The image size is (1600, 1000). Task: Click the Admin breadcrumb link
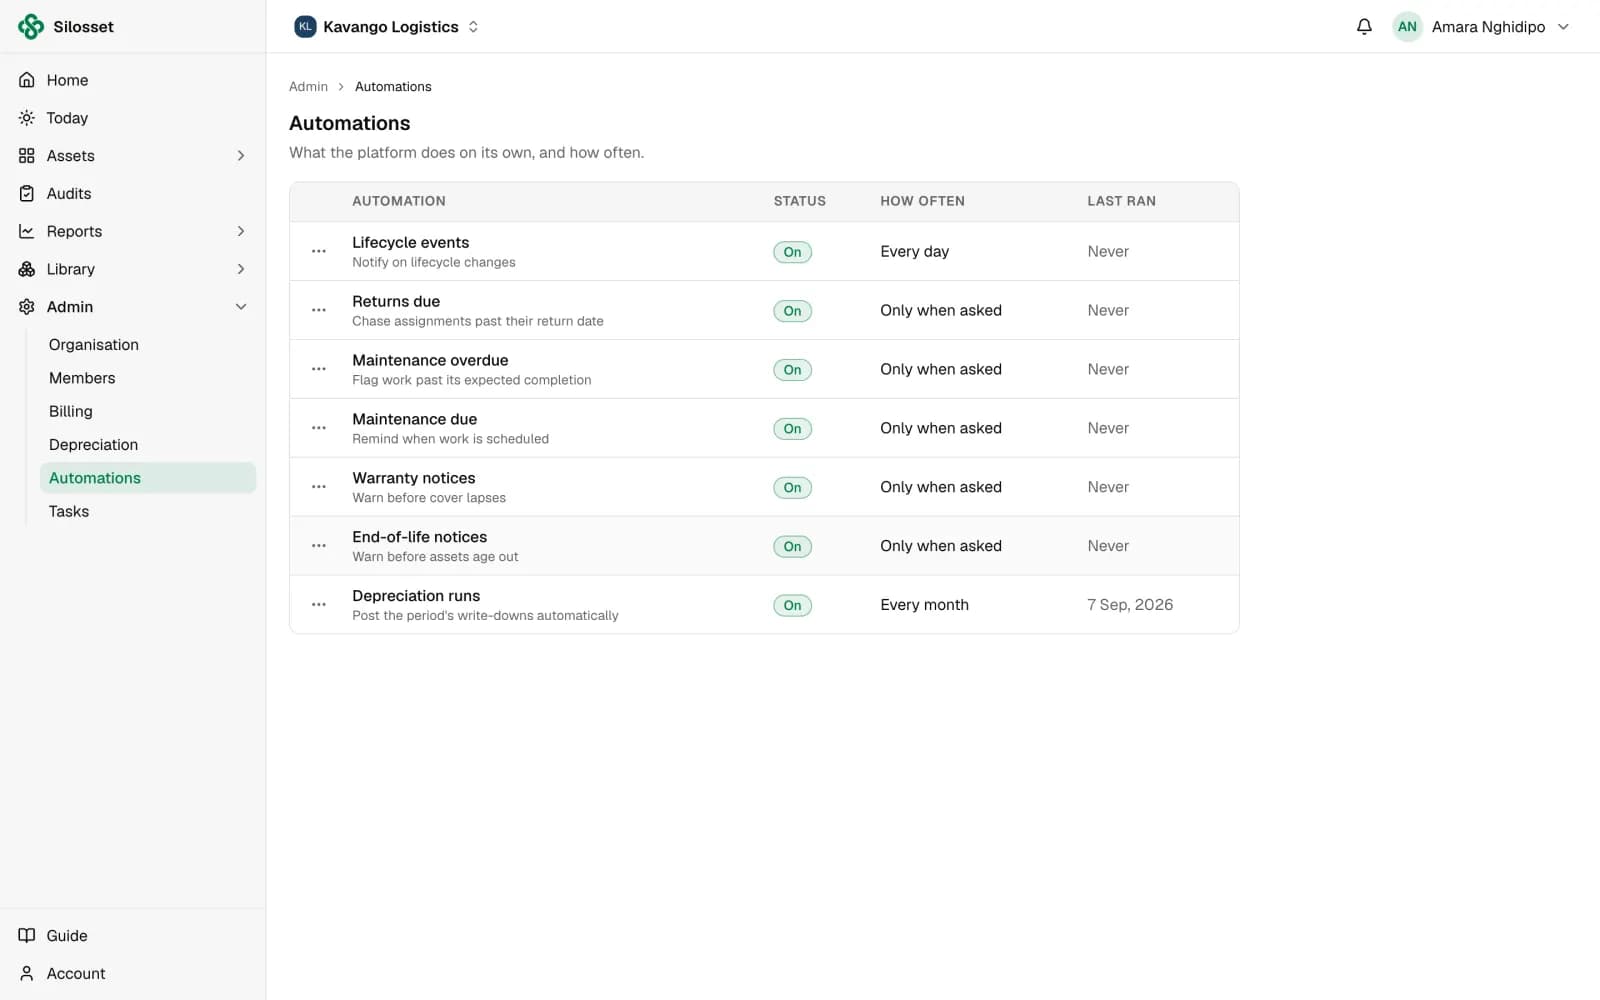pyautogui.click(x=308, y=87)
